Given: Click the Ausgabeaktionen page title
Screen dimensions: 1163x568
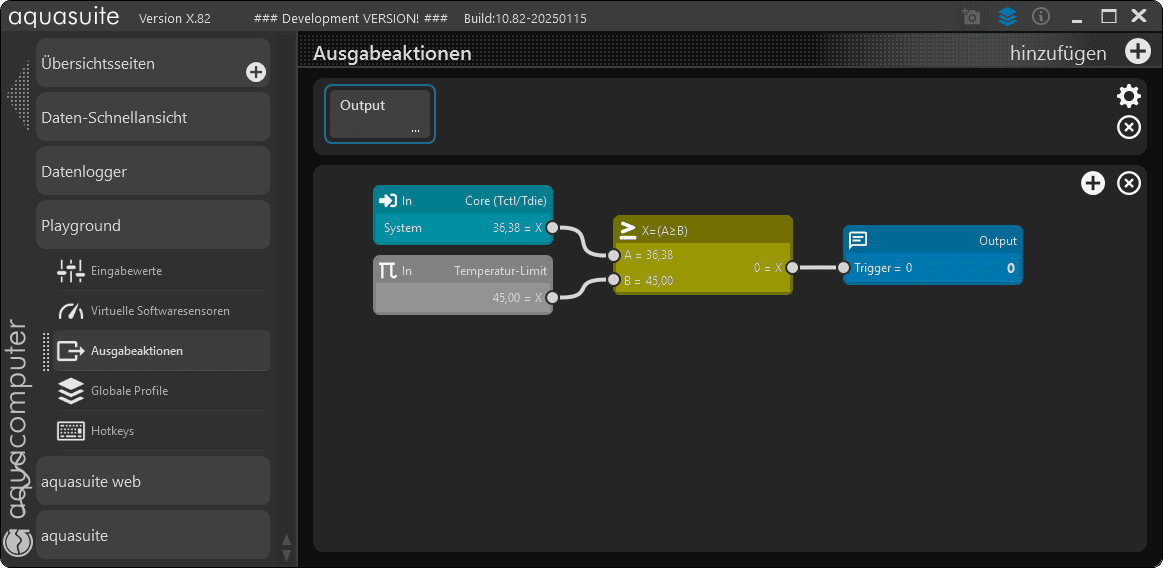Looking at the screenshot, I should (x=392, y=53).
